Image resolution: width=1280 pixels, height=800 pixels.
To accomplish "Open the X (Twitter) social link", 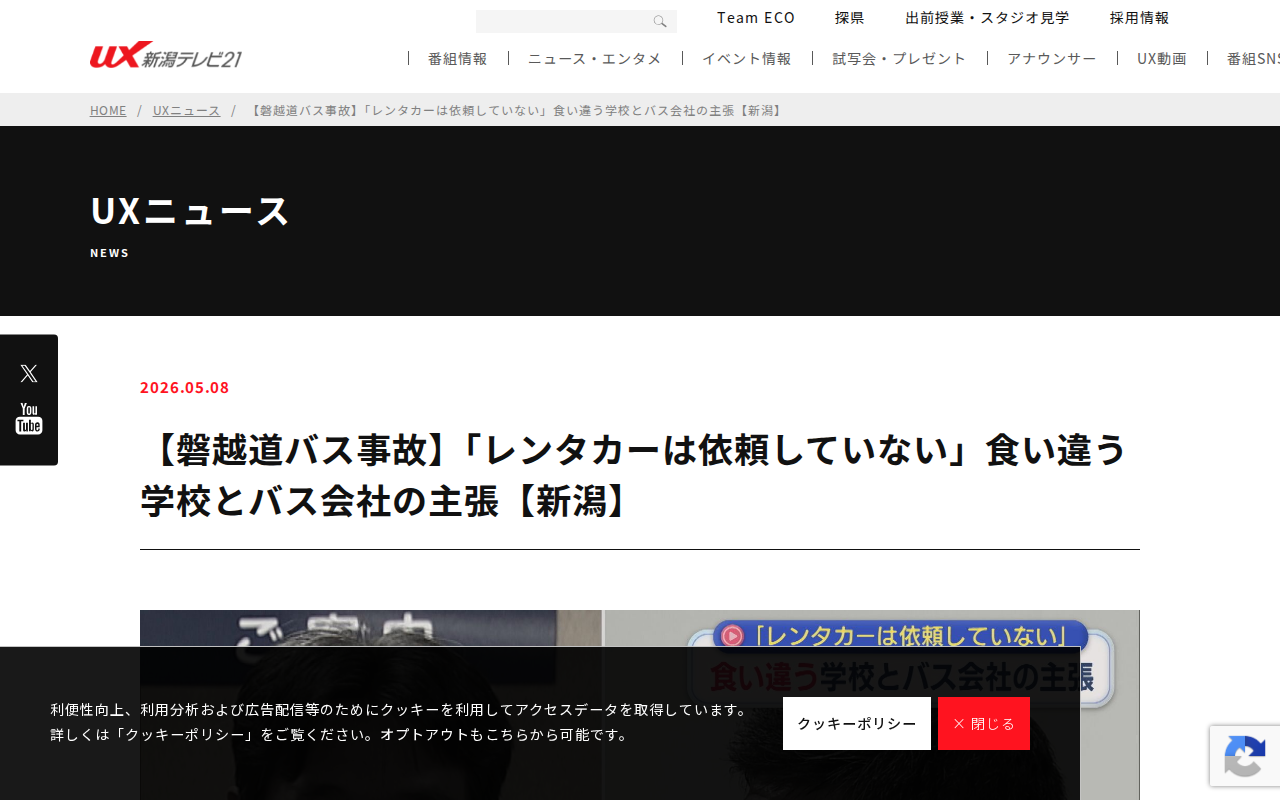I will (29, 374).
